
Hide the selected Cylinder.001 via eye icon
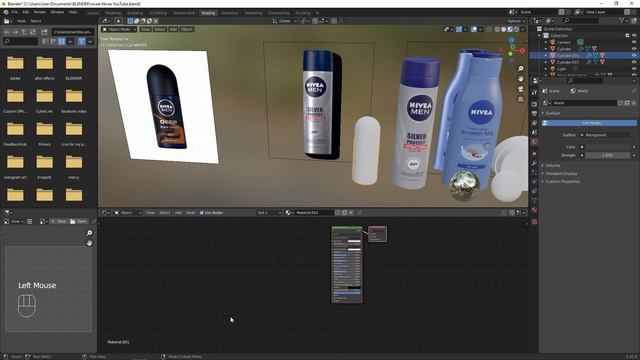(634, 56)
